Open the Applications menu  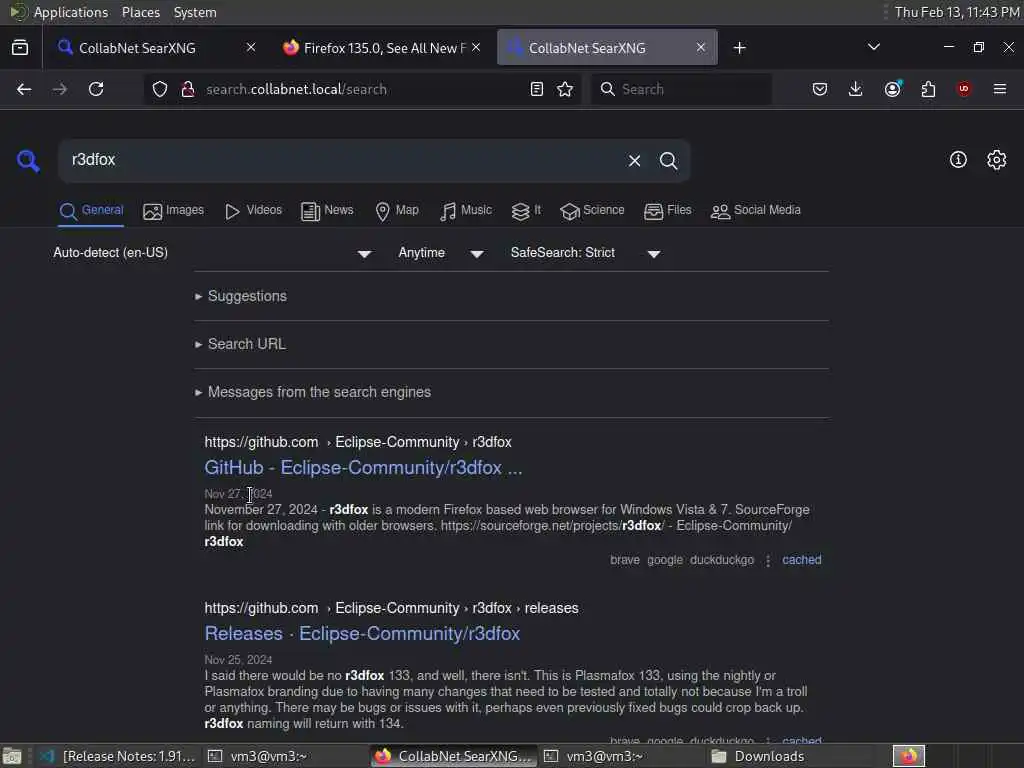[x=71, y=12]
